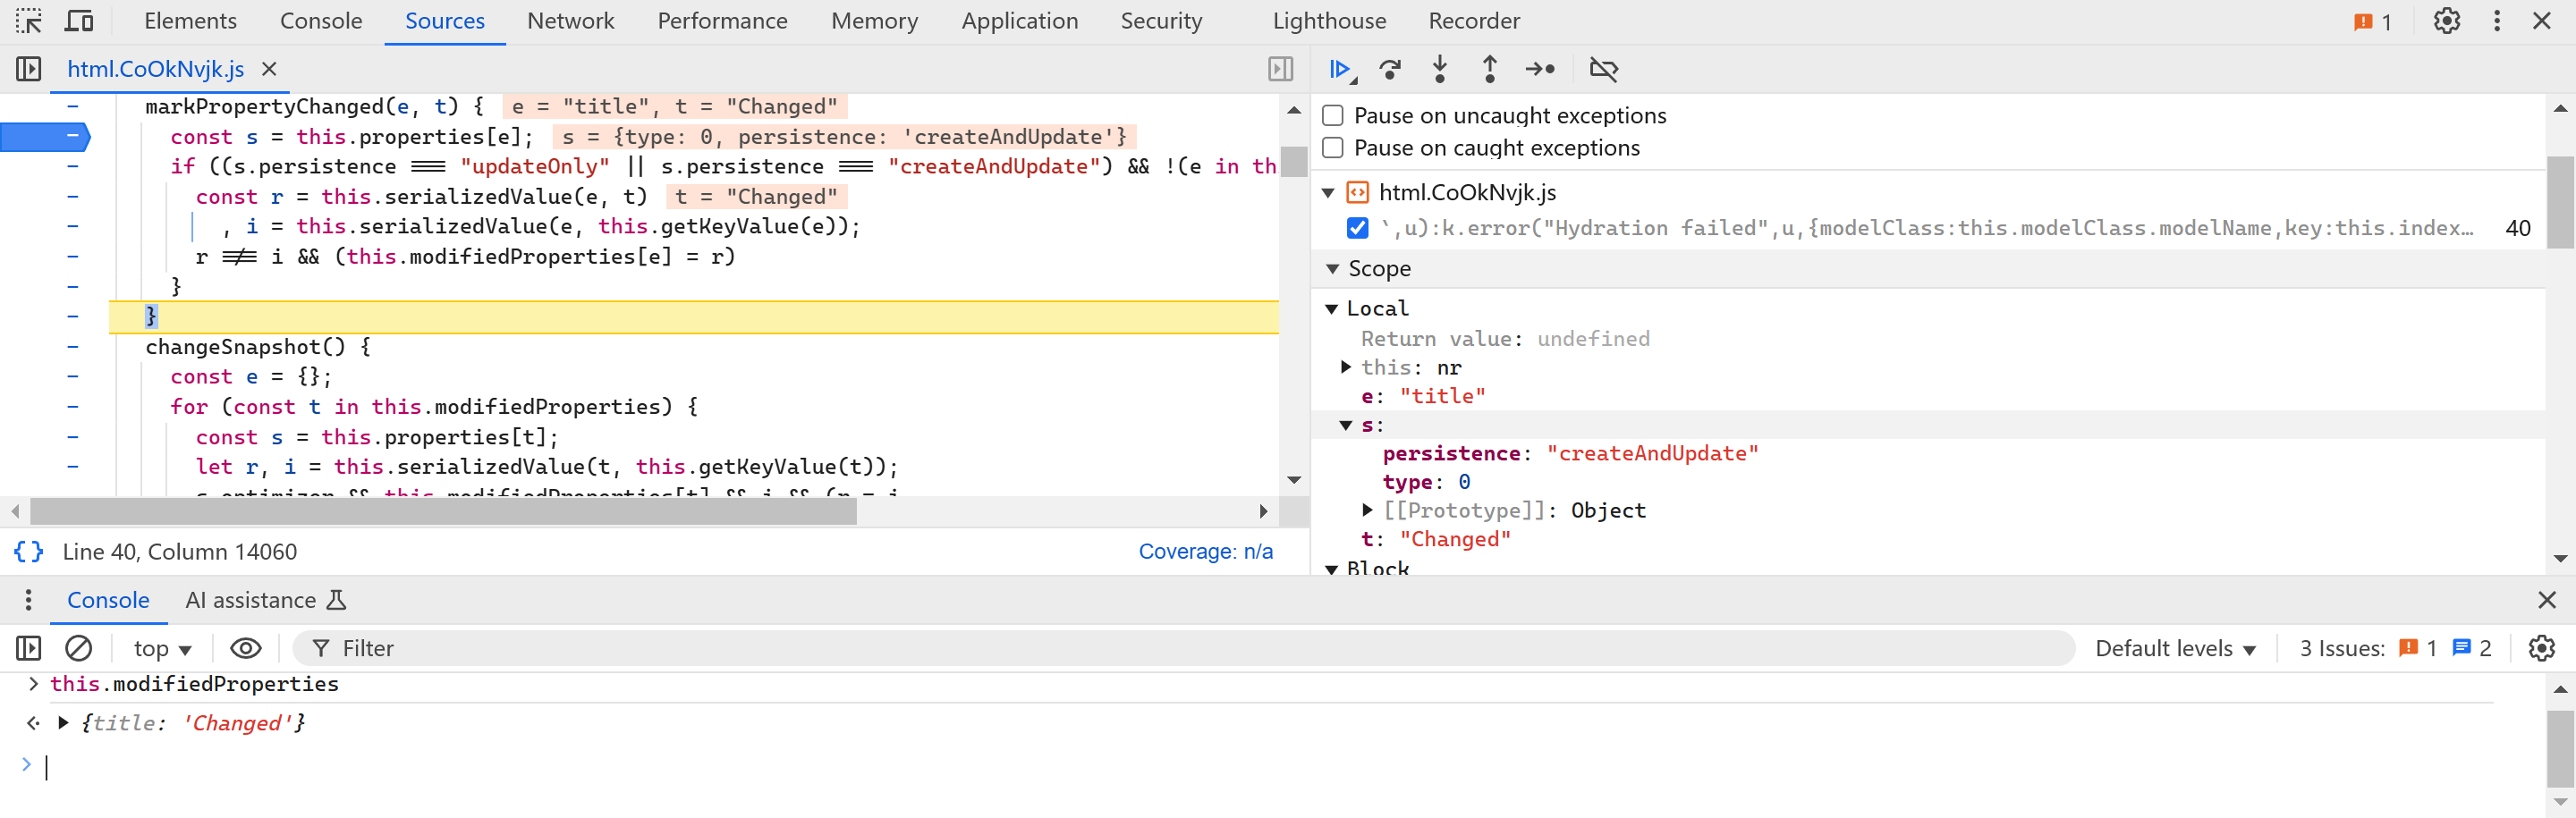Click the gutter next to 'changeSnapshot() {'
The height and width of the screenshot is (818, 2576).
72,347
